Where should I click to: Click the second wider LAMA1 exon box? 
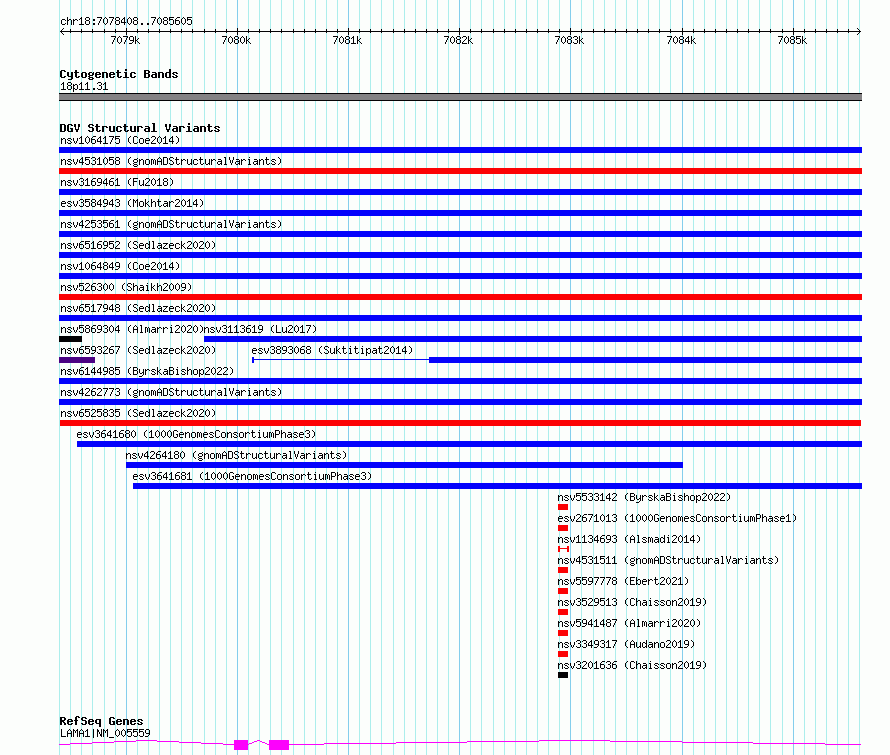pos(279,745)
